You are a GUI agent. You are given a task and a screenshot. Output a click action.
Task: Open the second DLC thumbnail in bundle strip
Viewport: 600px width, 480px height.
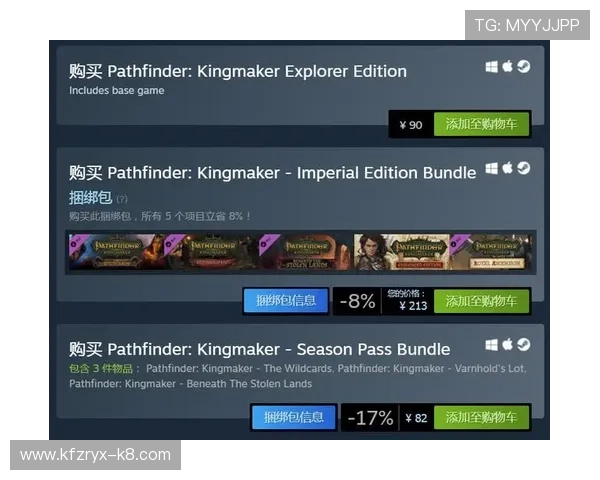point(211,252)
